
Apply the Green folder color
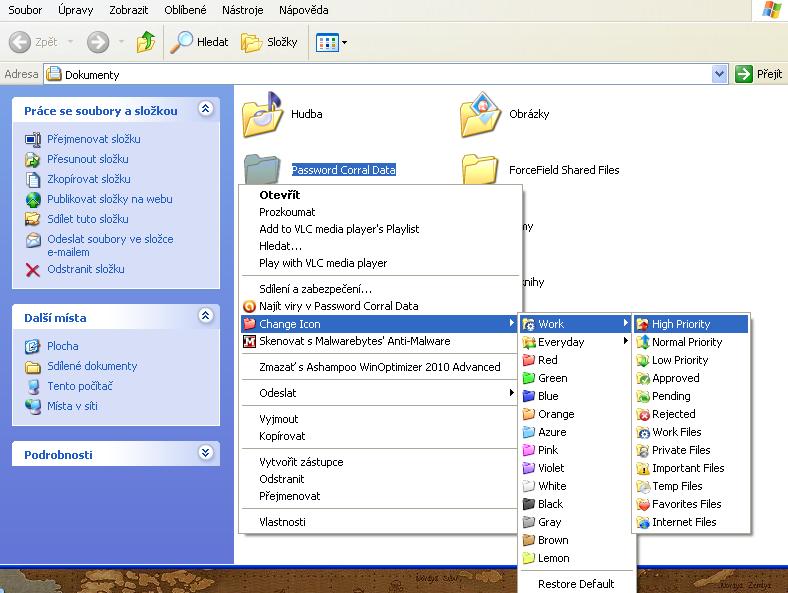(x=552, y=378)
